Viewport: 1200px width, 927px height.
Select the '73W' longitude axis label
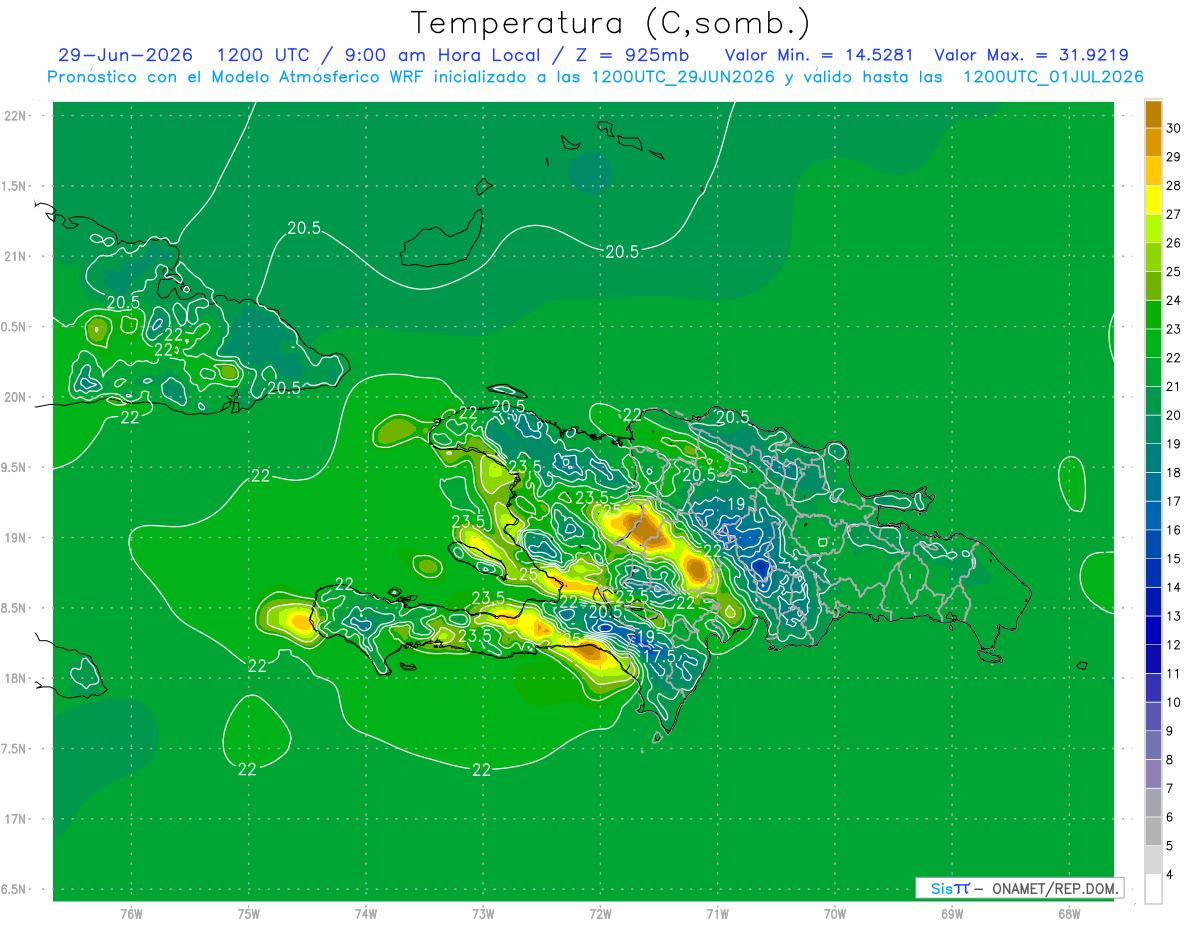pyautogui.click(x=483, y=914)
